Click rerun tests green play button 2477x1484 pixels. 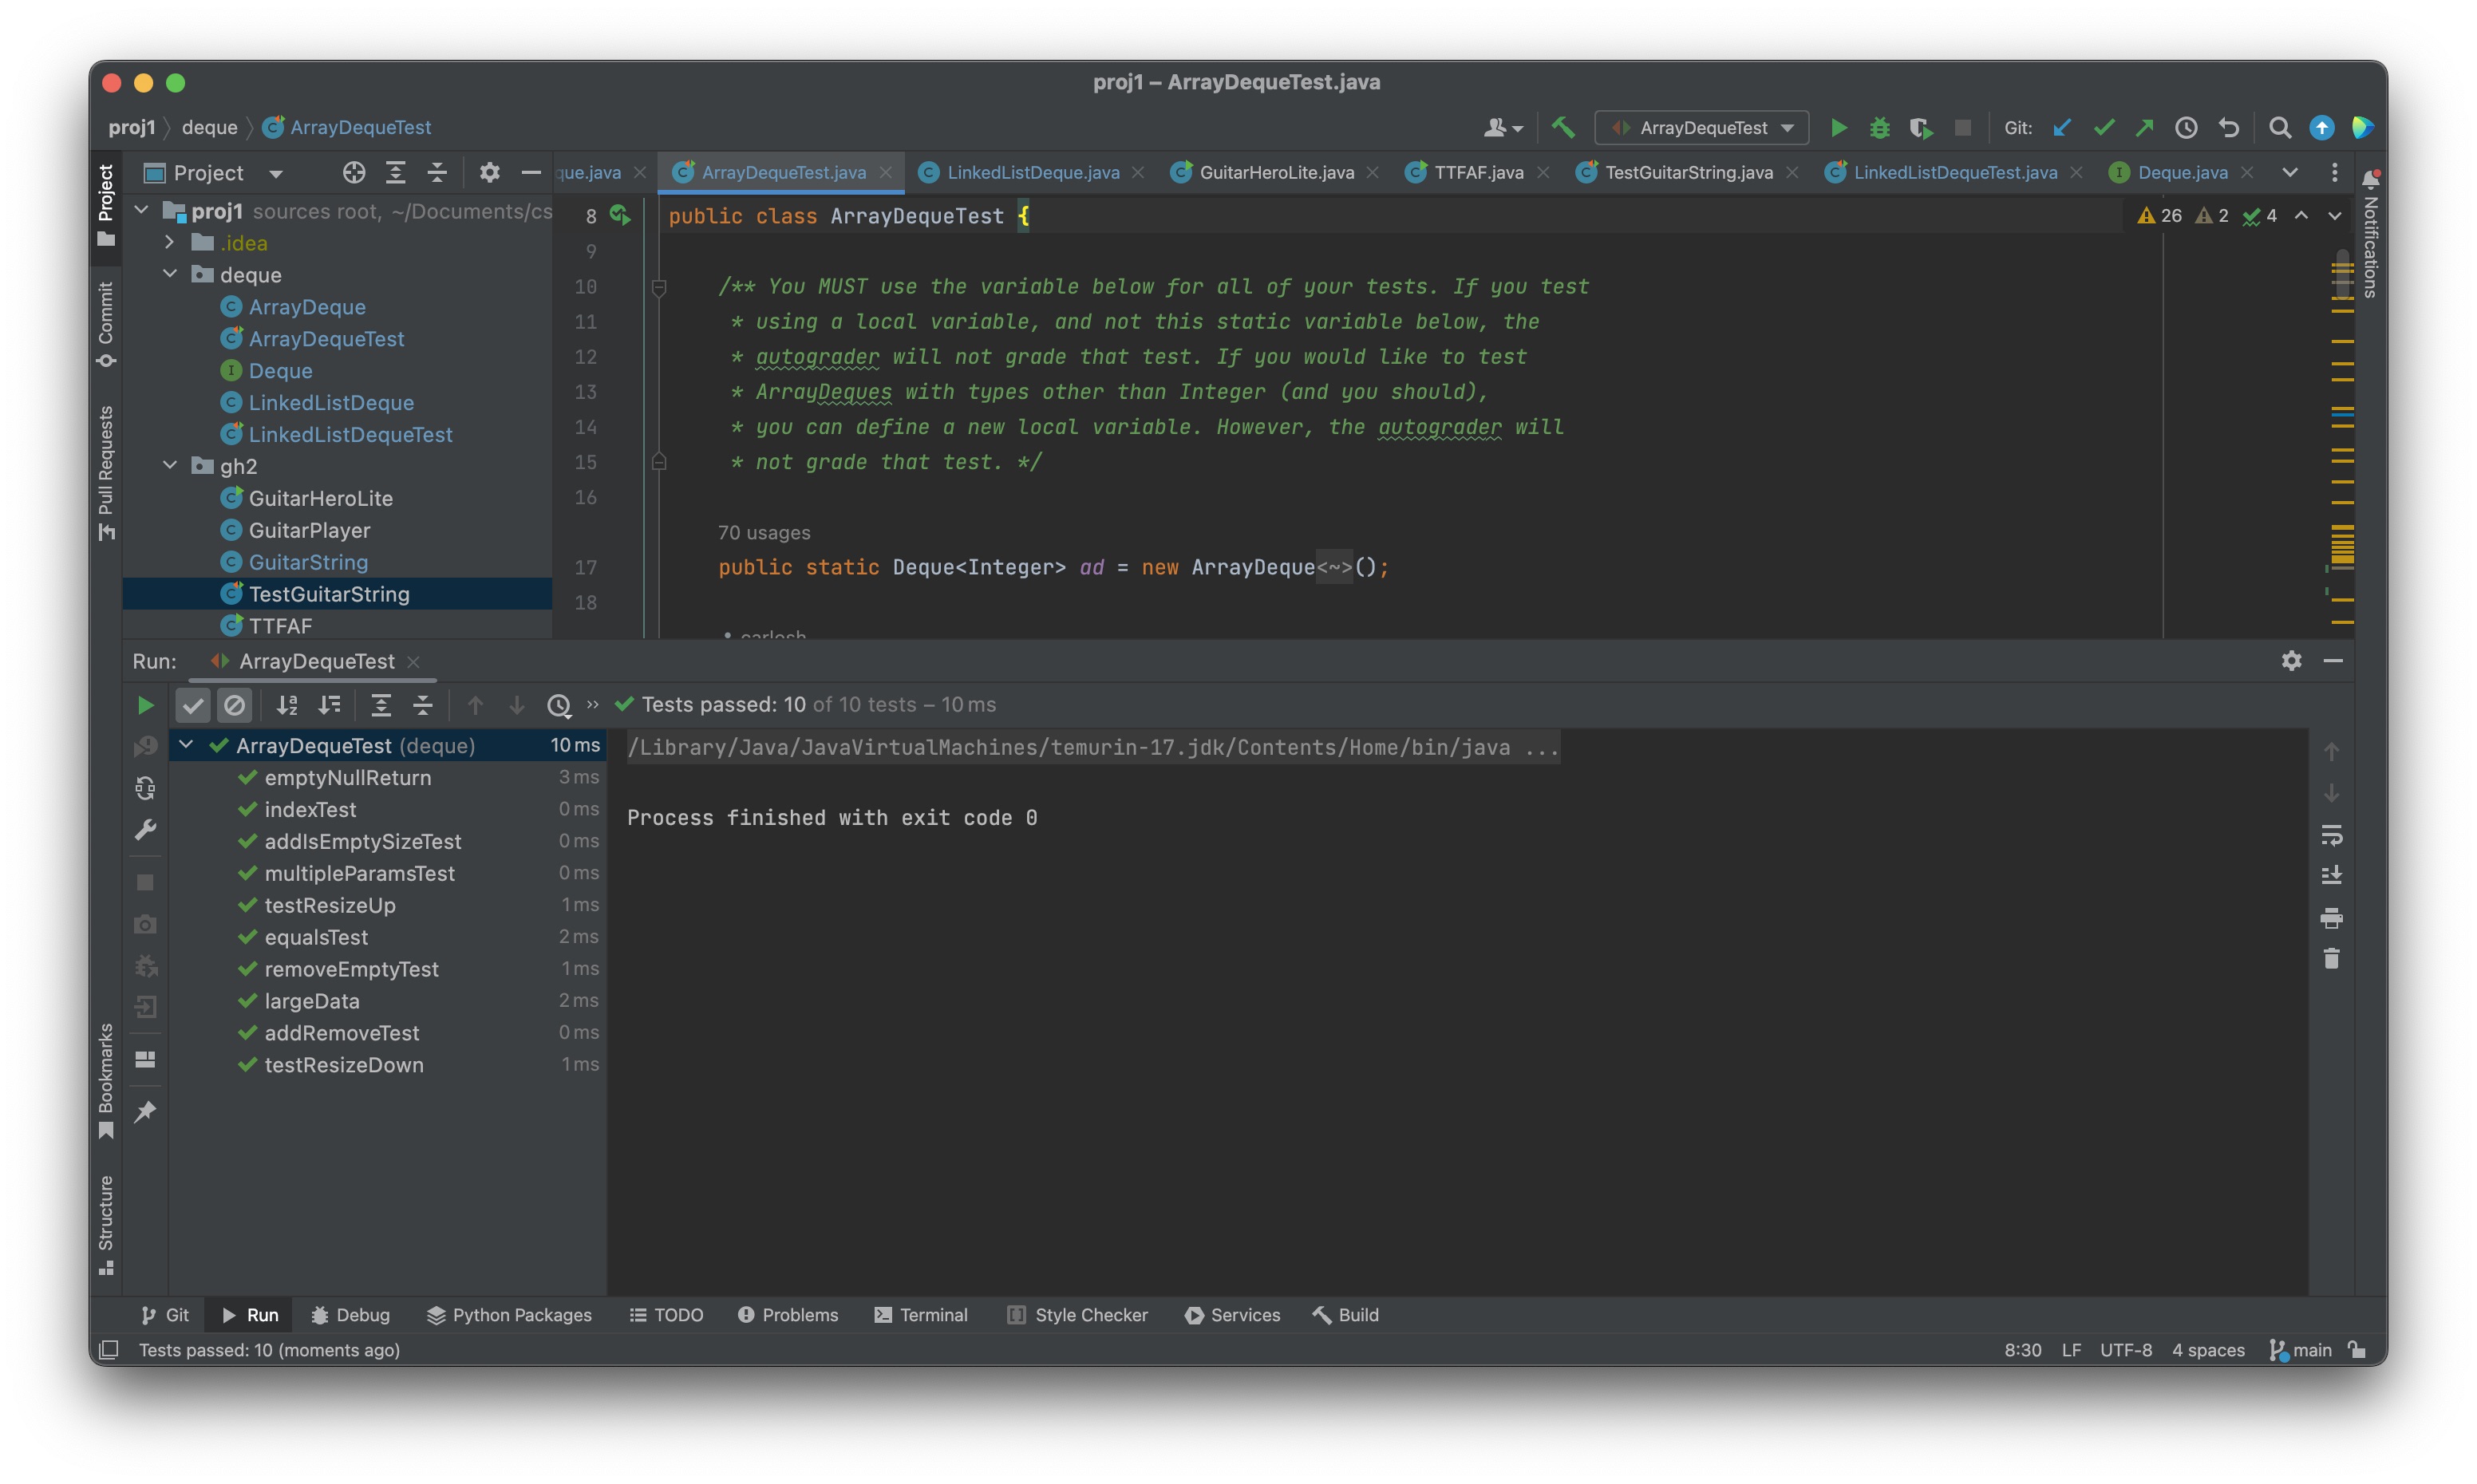tap(145, 705)
